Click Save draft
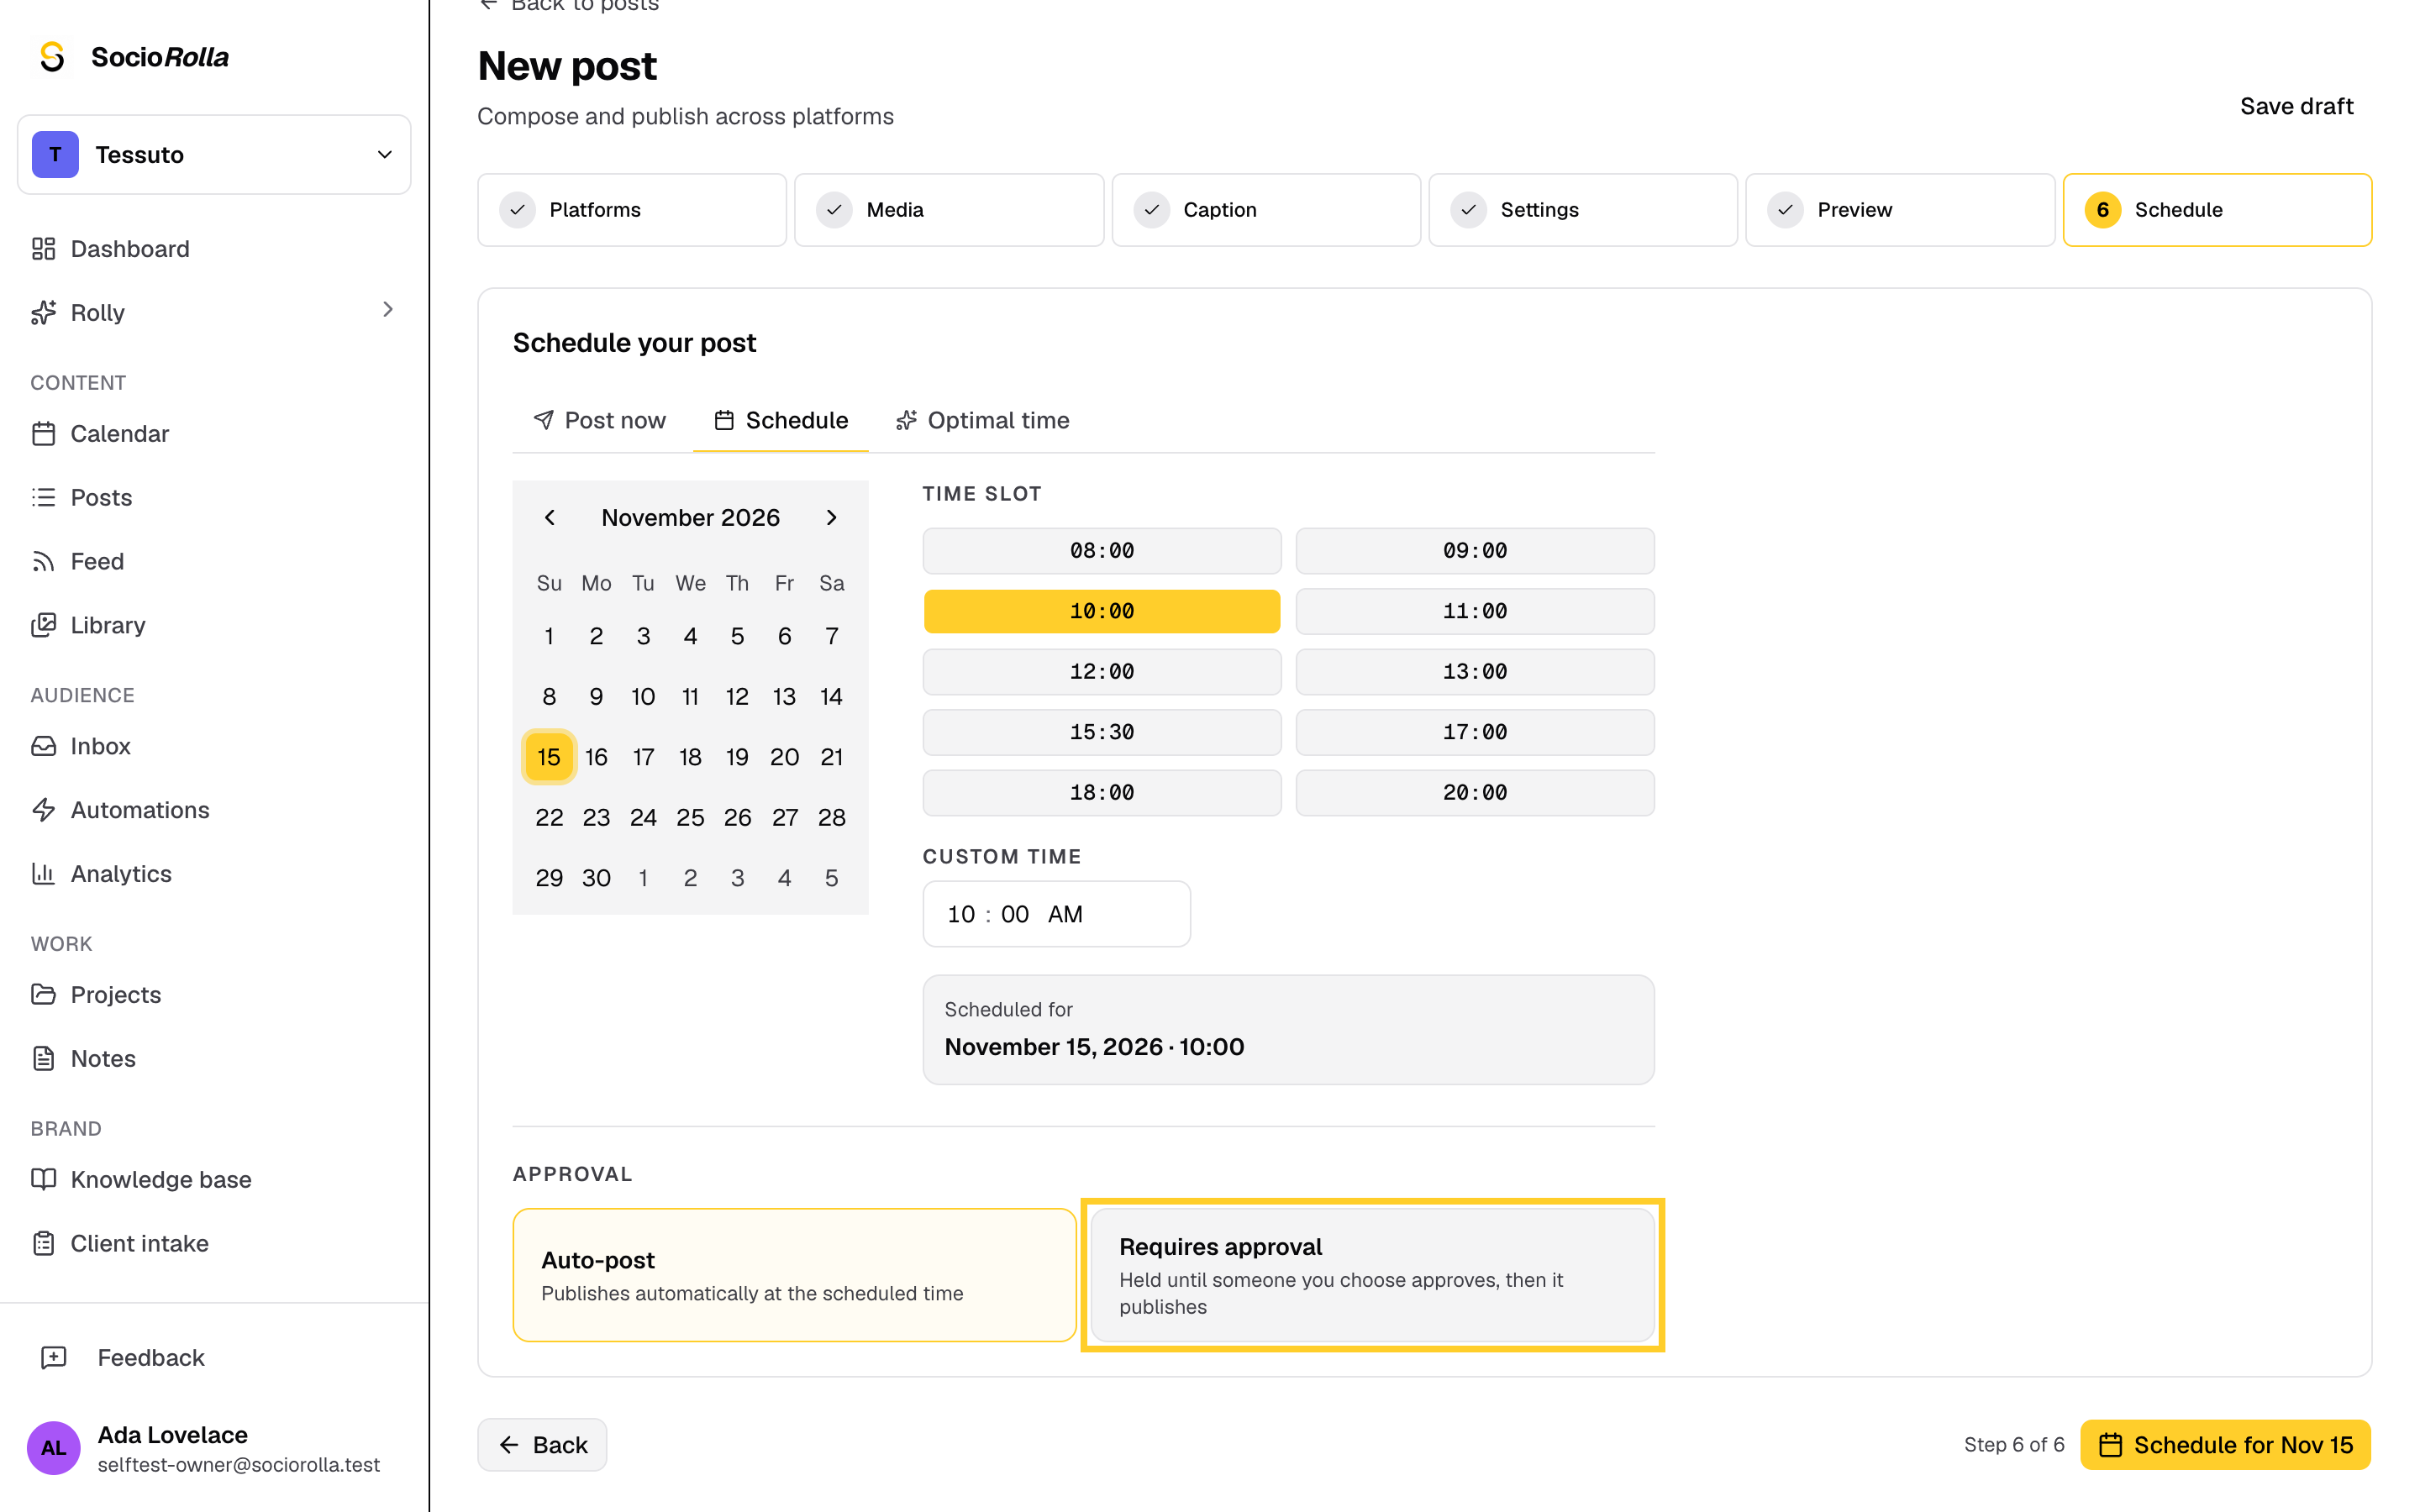This screenshot has width=2420, height=1512. tap(2296, 106)
